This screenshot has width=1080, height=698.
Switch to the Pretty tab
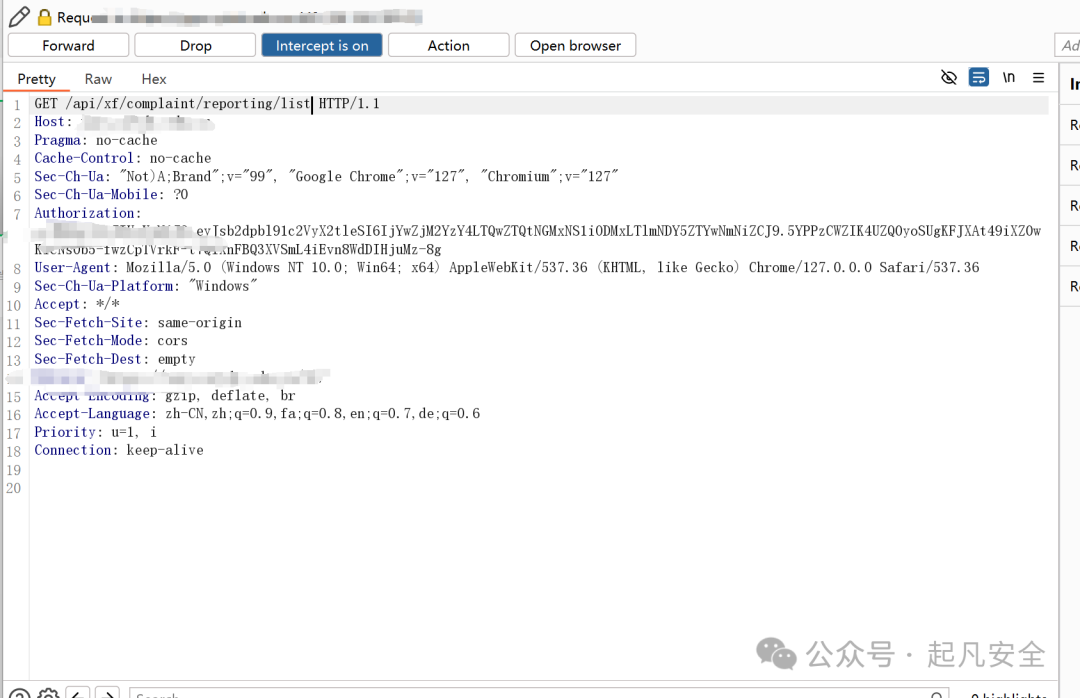[x=37, y=79]
